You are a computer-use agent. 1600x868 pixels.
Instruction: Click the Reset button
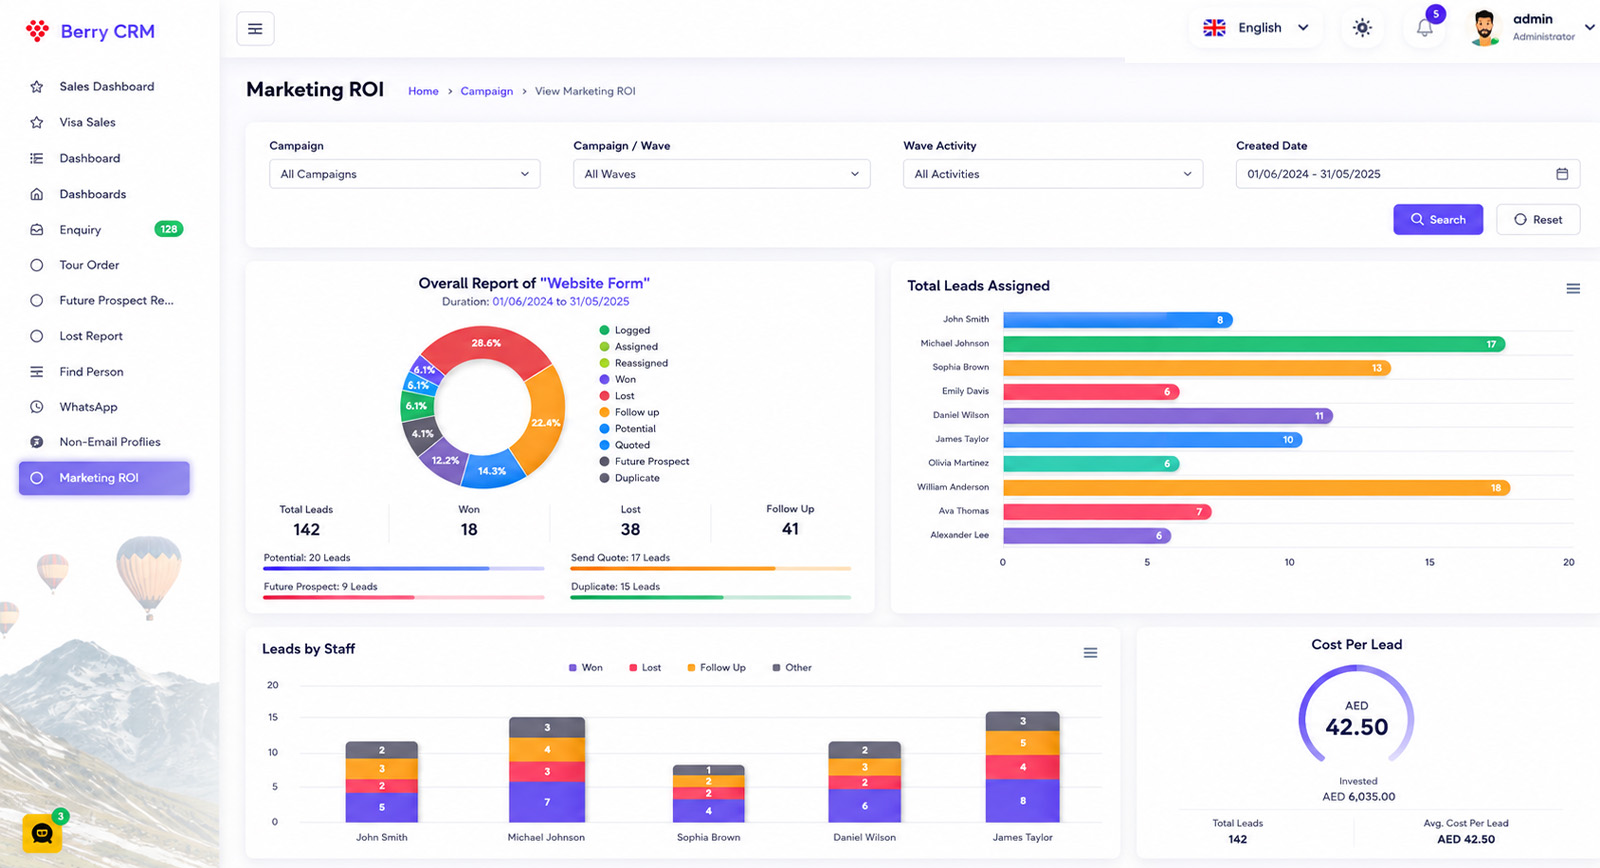[x=1538, y=220]
